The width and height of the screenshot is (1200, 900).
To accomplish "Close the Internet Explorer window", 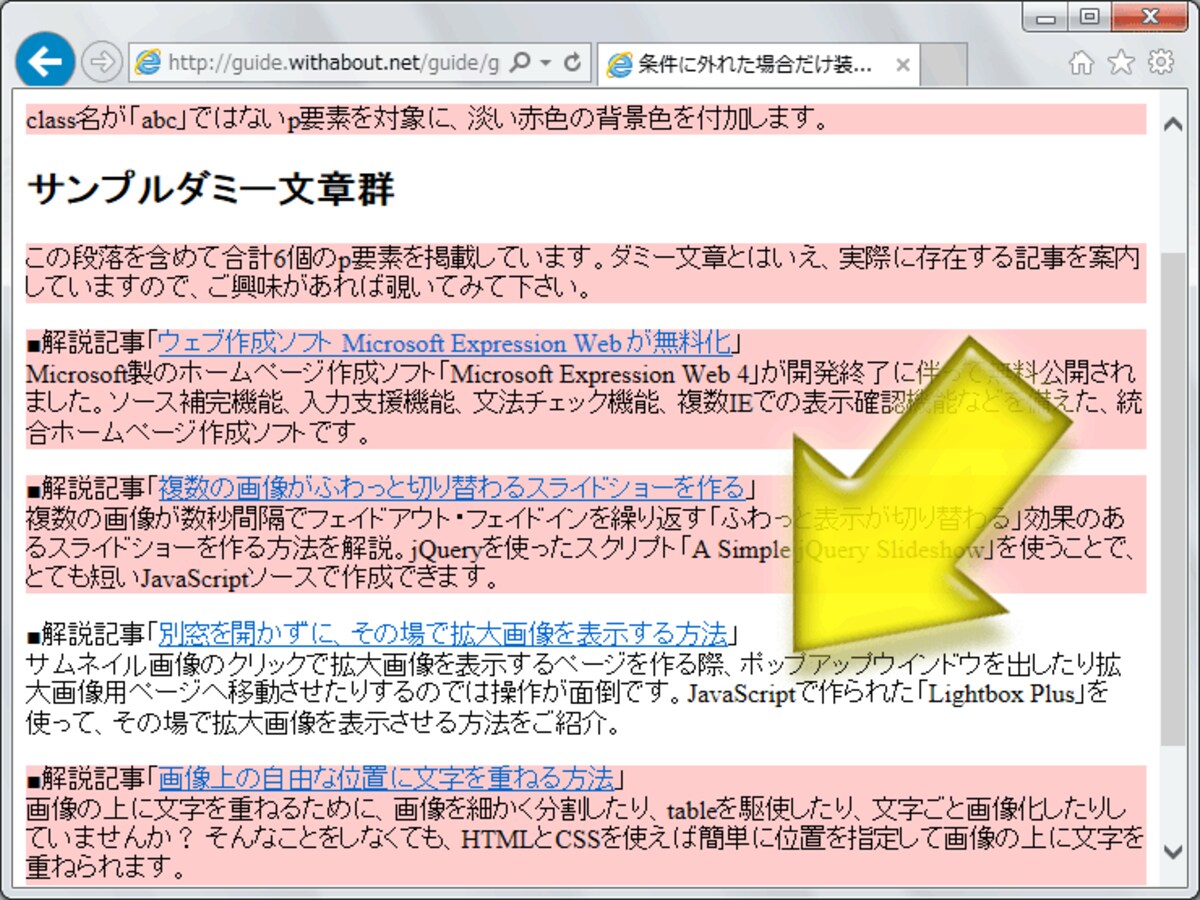I will (x=1149, y=17).
